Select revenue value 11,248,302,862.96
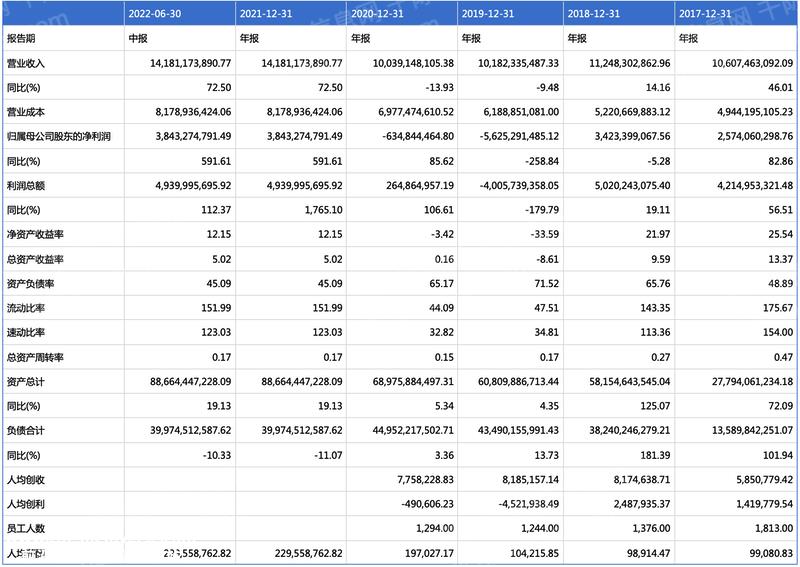800x567 pixels. point(630,63)
